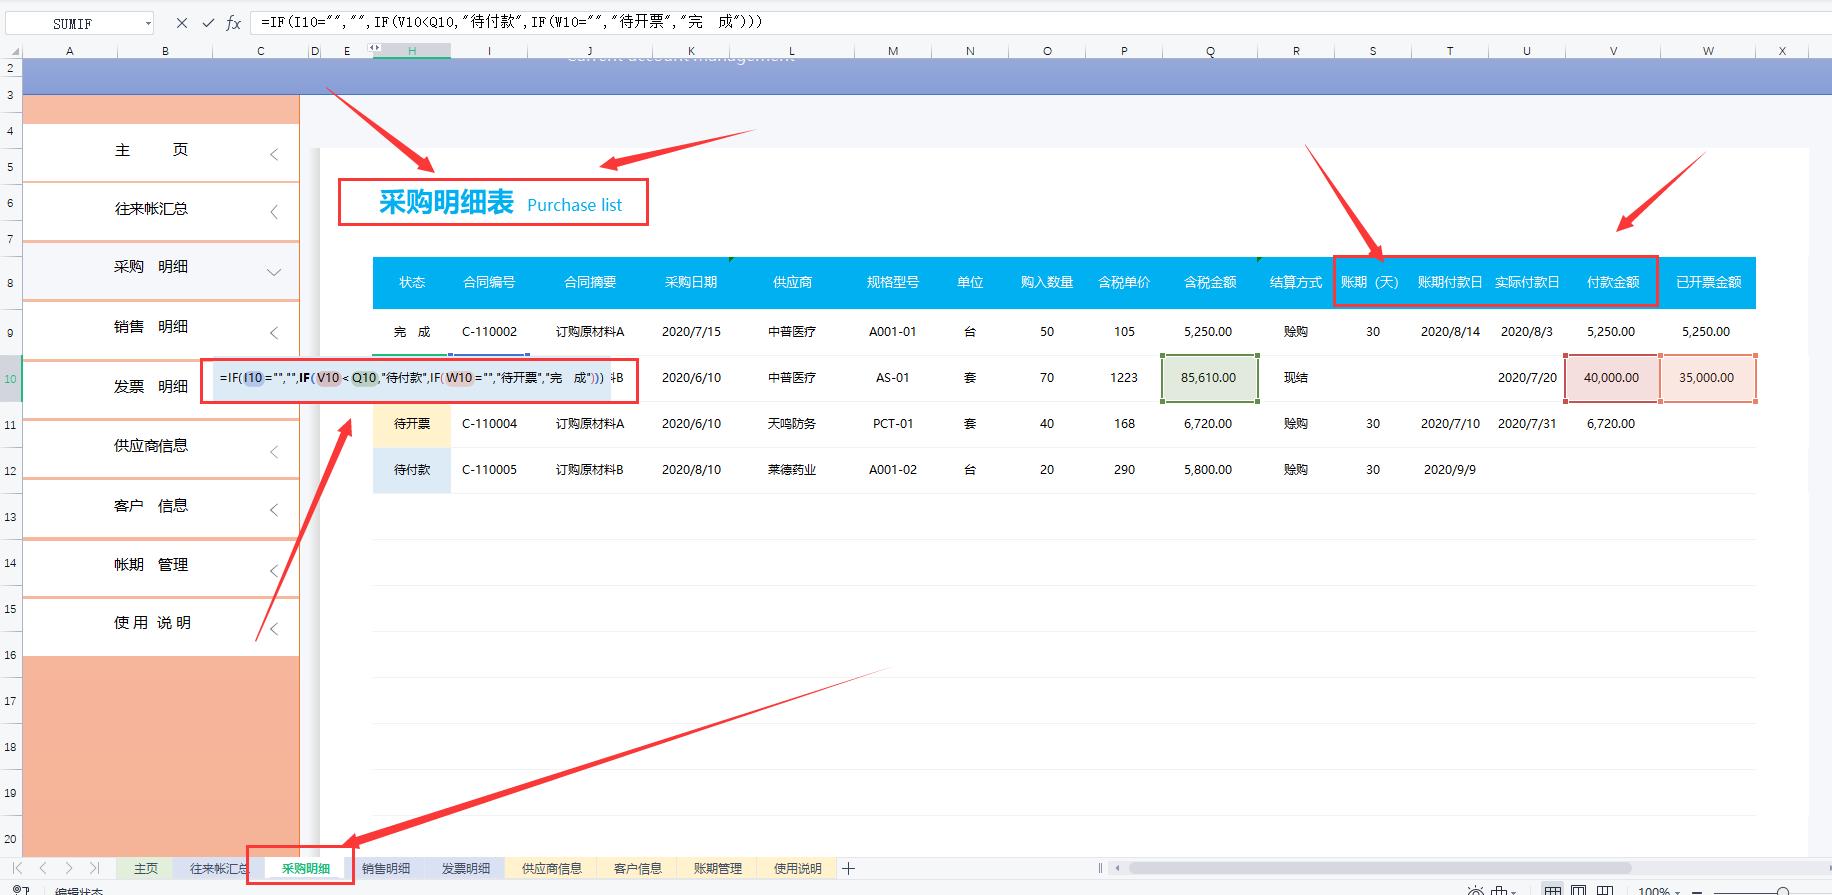The height and width of the screenshot is (895, 1832).
Task: Expand the 主页 sidebar chevron
Action: pos(274,154)
